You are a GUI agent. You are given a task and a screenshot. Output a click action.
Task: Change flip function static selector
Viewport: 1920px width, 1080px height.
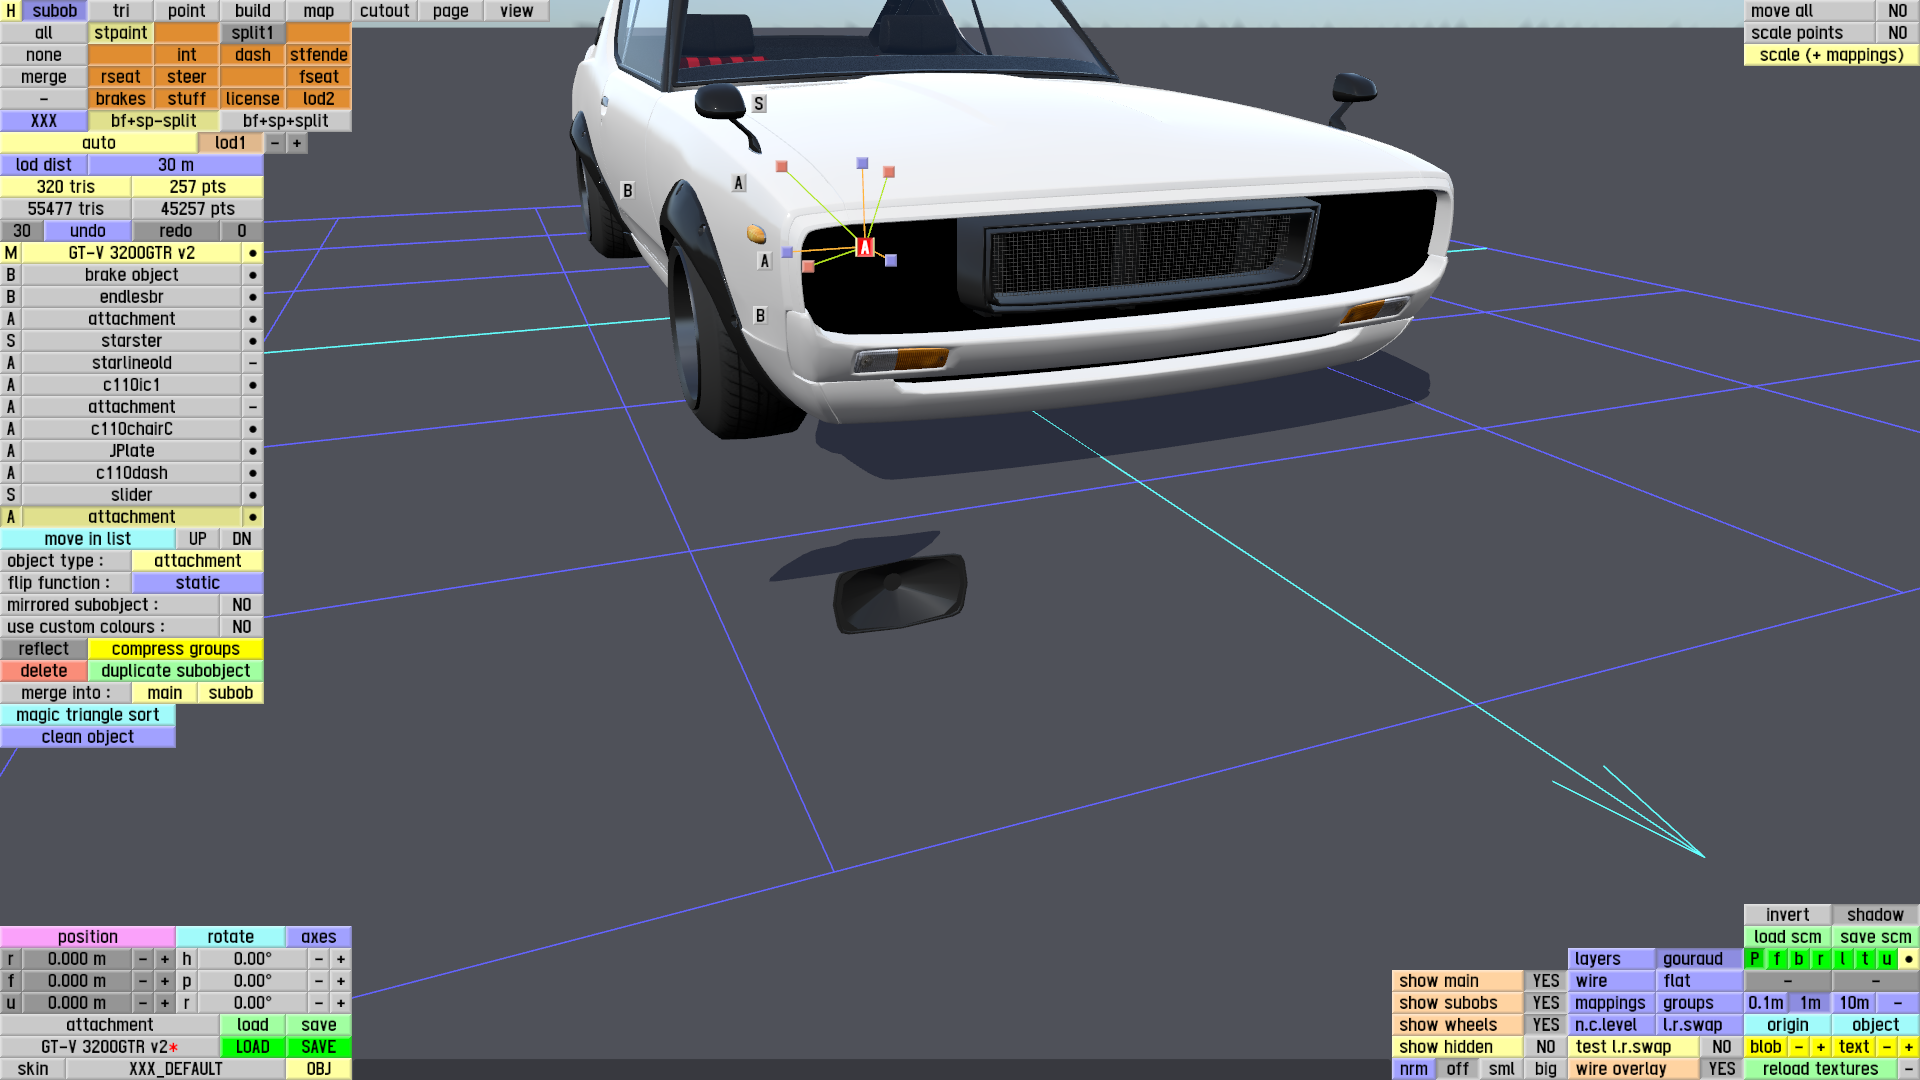pos(197,583)
